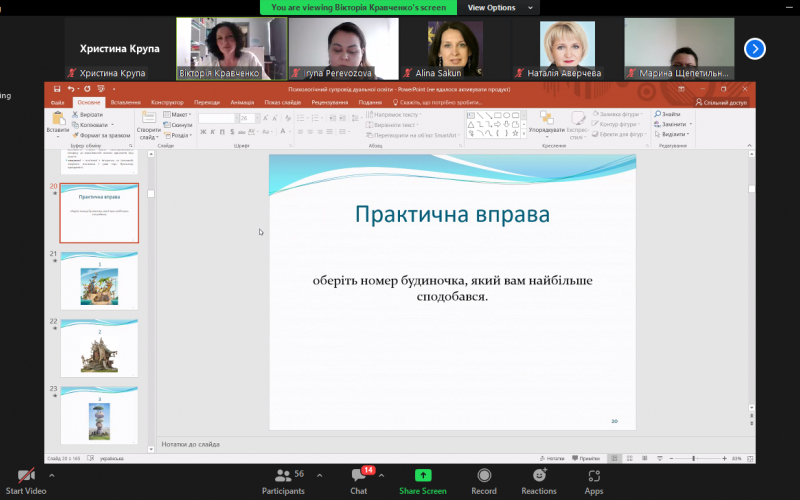Open the Participants panel in Zoom

click(283, 482)
